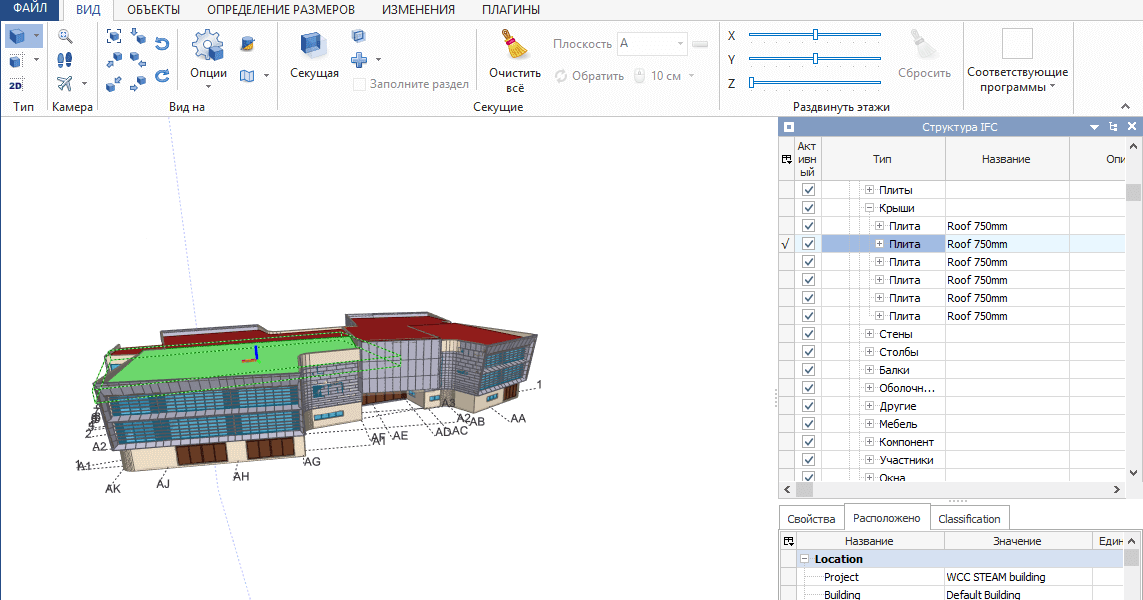Image resolution: width=1143 pixels, height=600 pixels.
Task: Click the rotate view arrow icon in Вид на
Action: [160, 44]
